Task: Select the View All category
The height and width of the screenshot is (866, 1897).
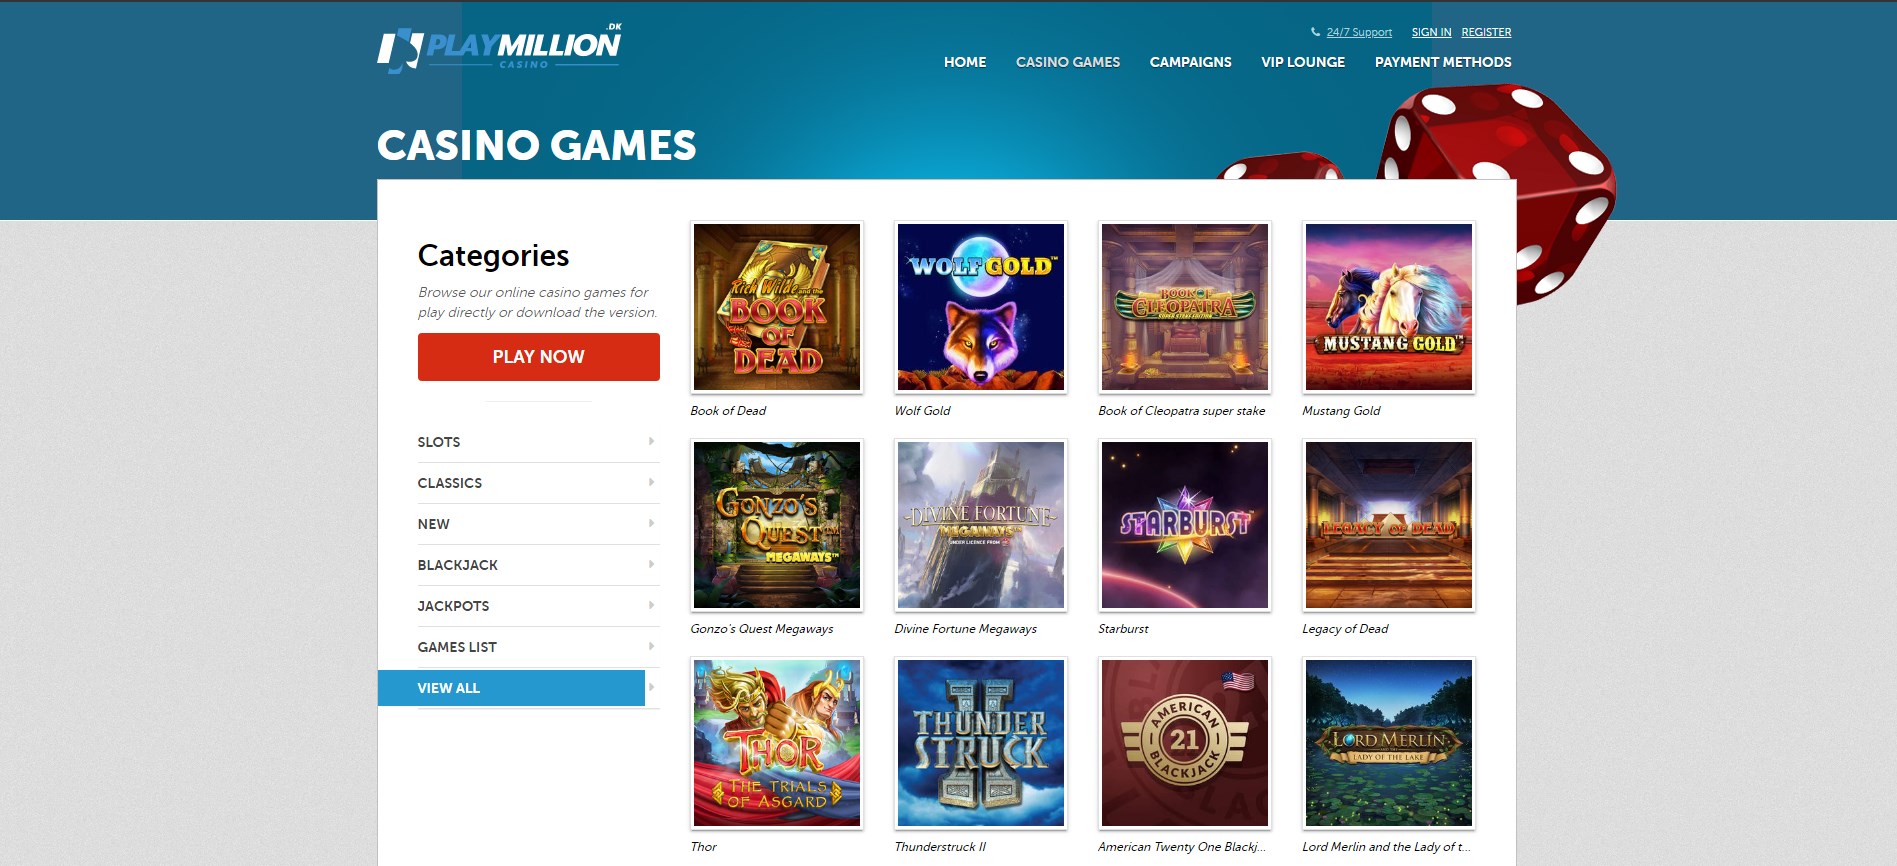Action: 511,688
